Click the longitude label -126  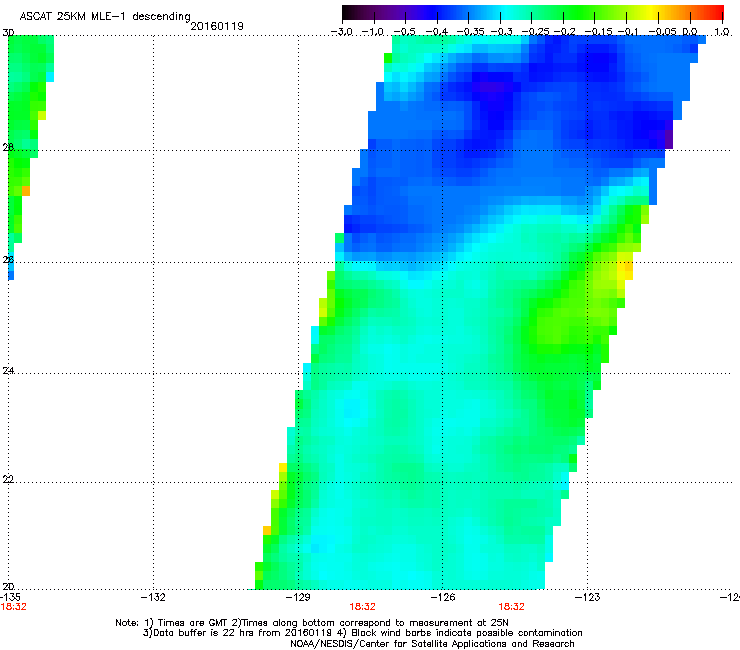tap(443, 597)
